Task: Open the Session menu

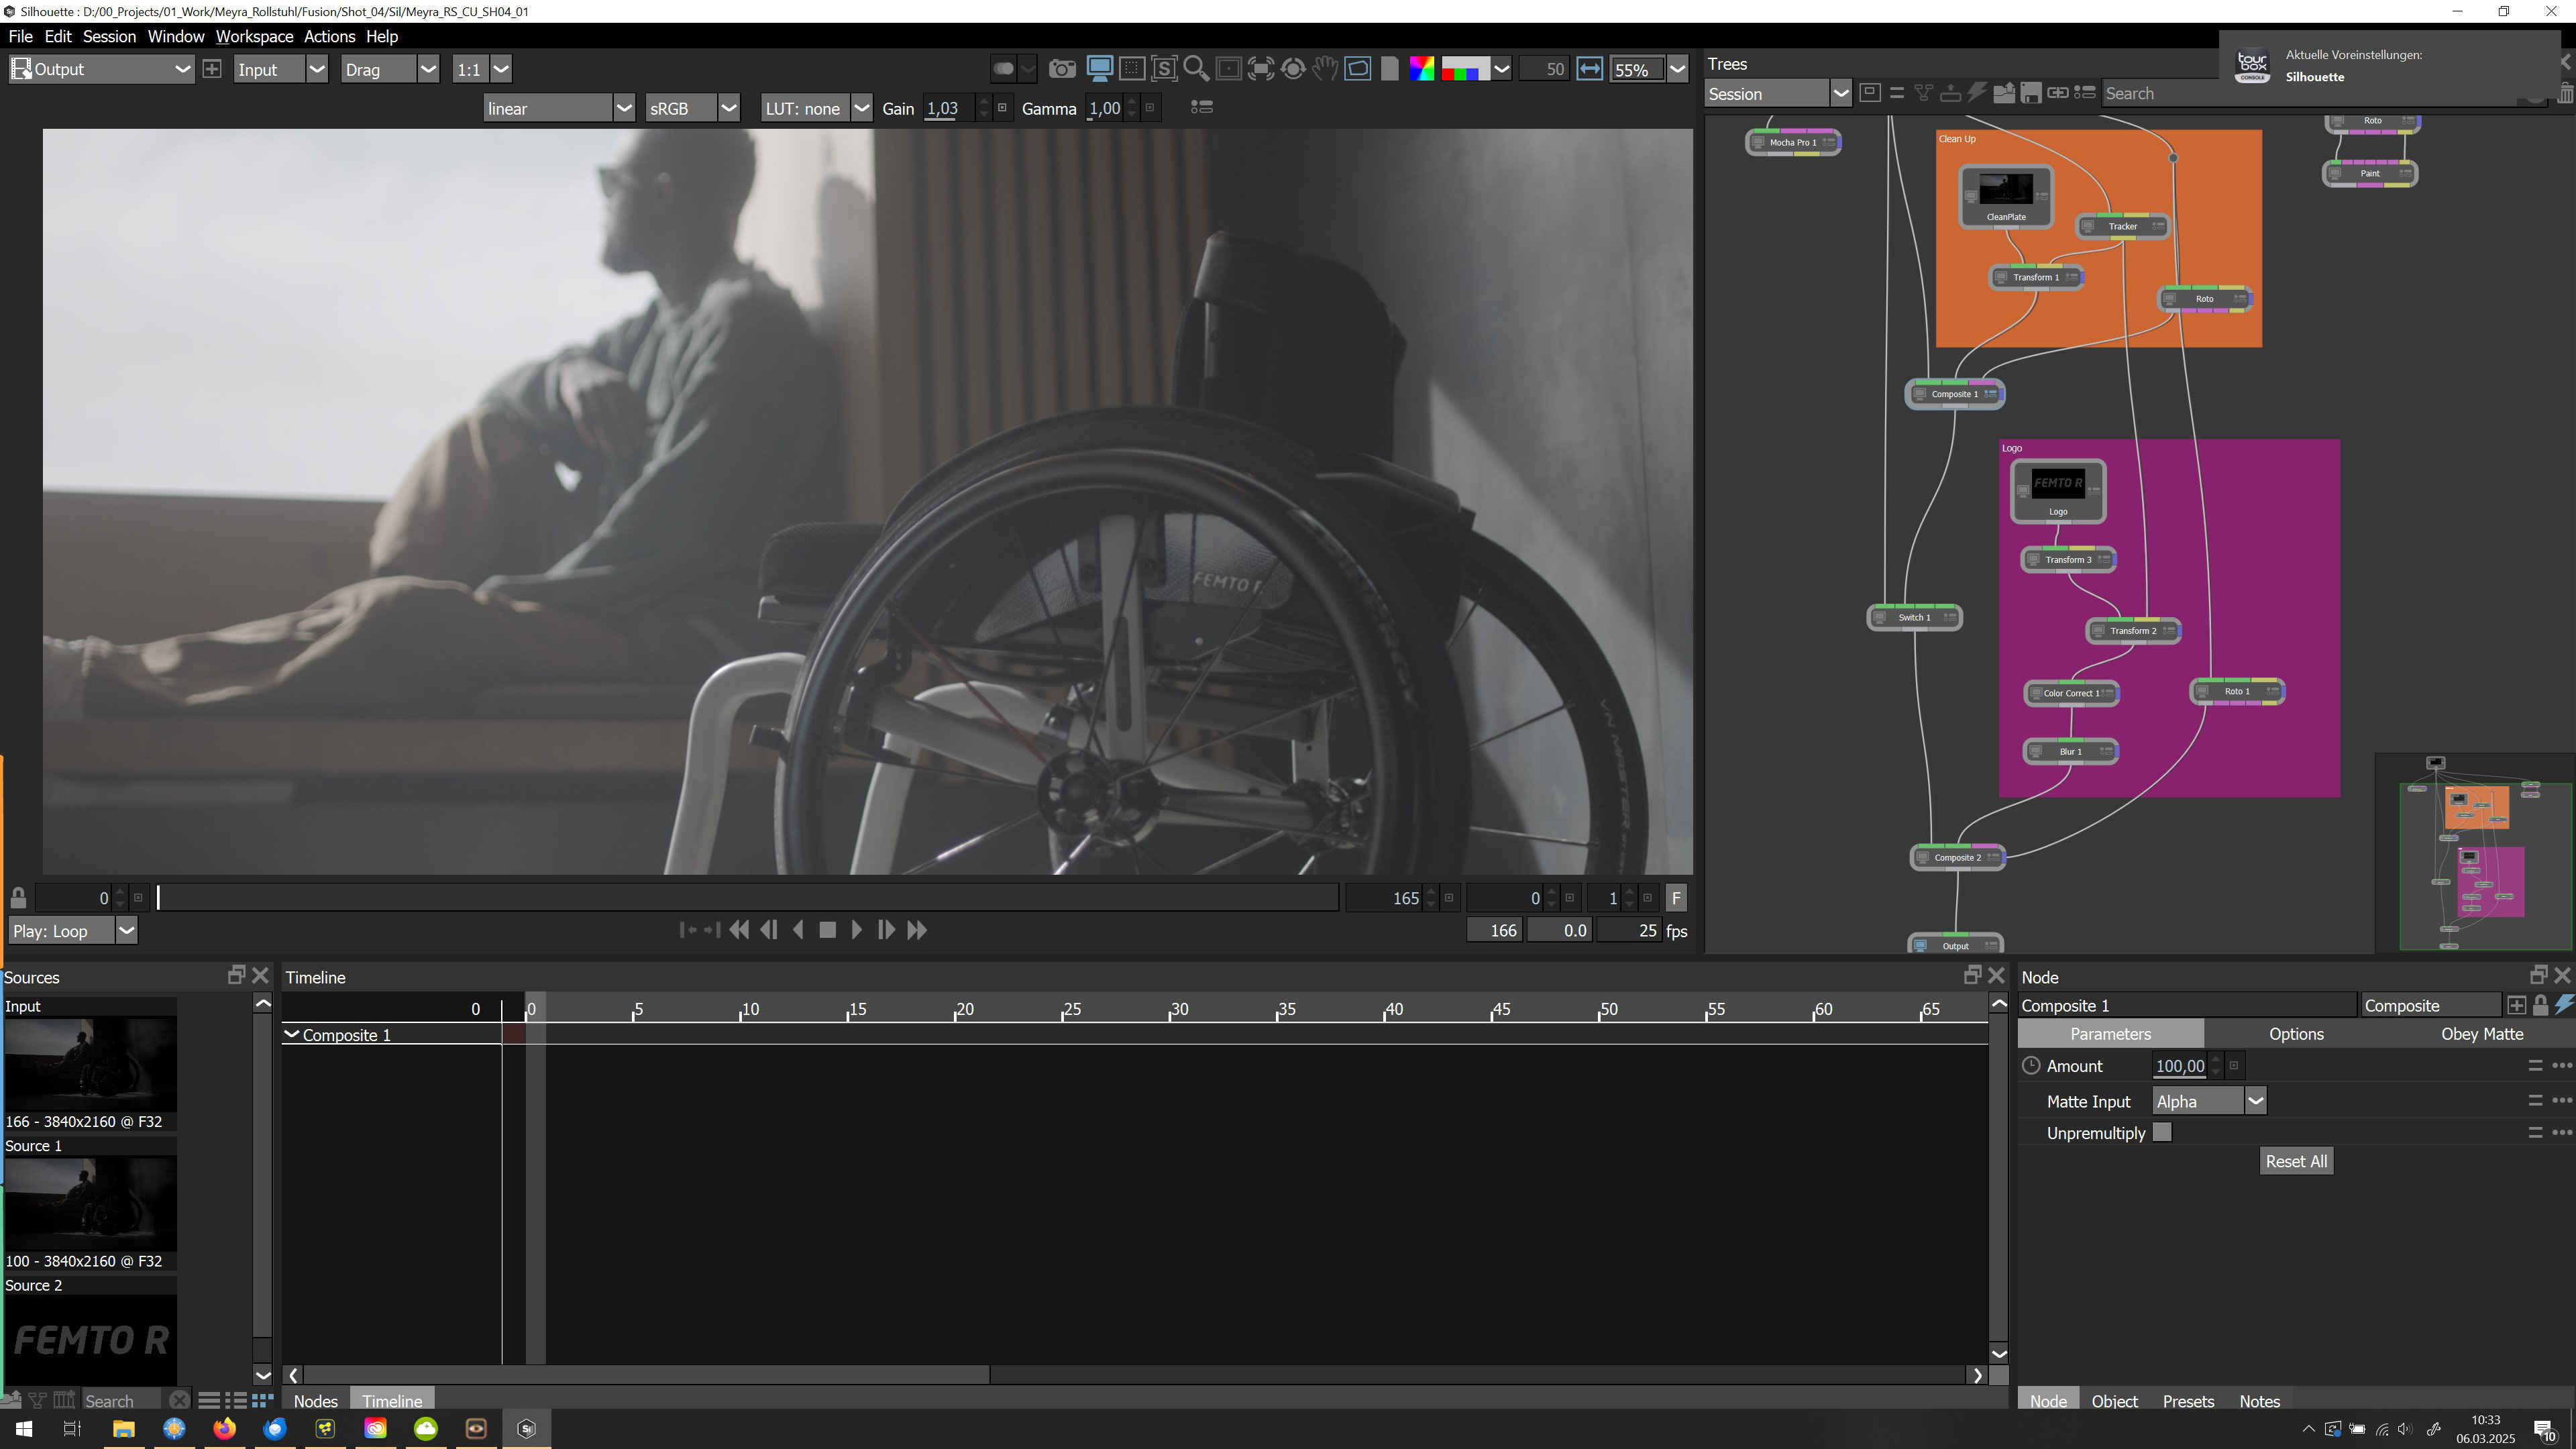Action: (x=109, y=36)
